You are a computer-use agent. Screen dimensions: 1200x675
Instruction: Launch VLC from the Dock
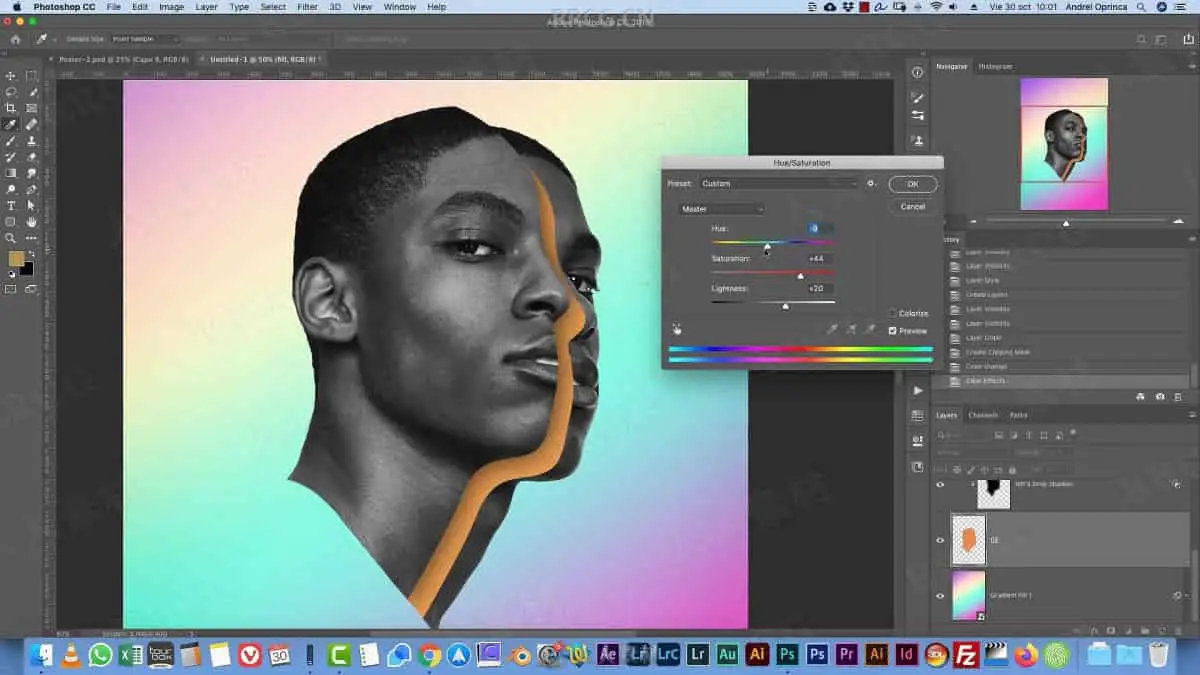(71, 655)
